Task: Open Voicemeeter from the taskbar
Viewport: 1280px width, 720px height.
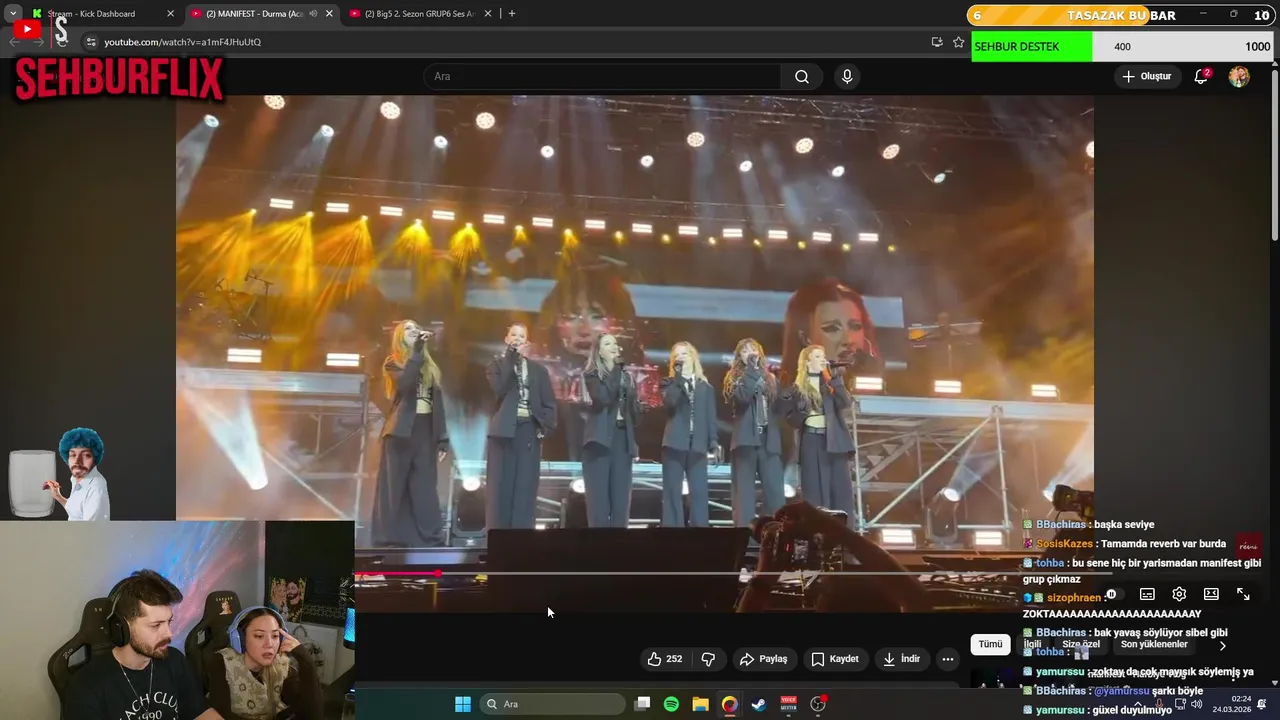Action: click(788, 704)
